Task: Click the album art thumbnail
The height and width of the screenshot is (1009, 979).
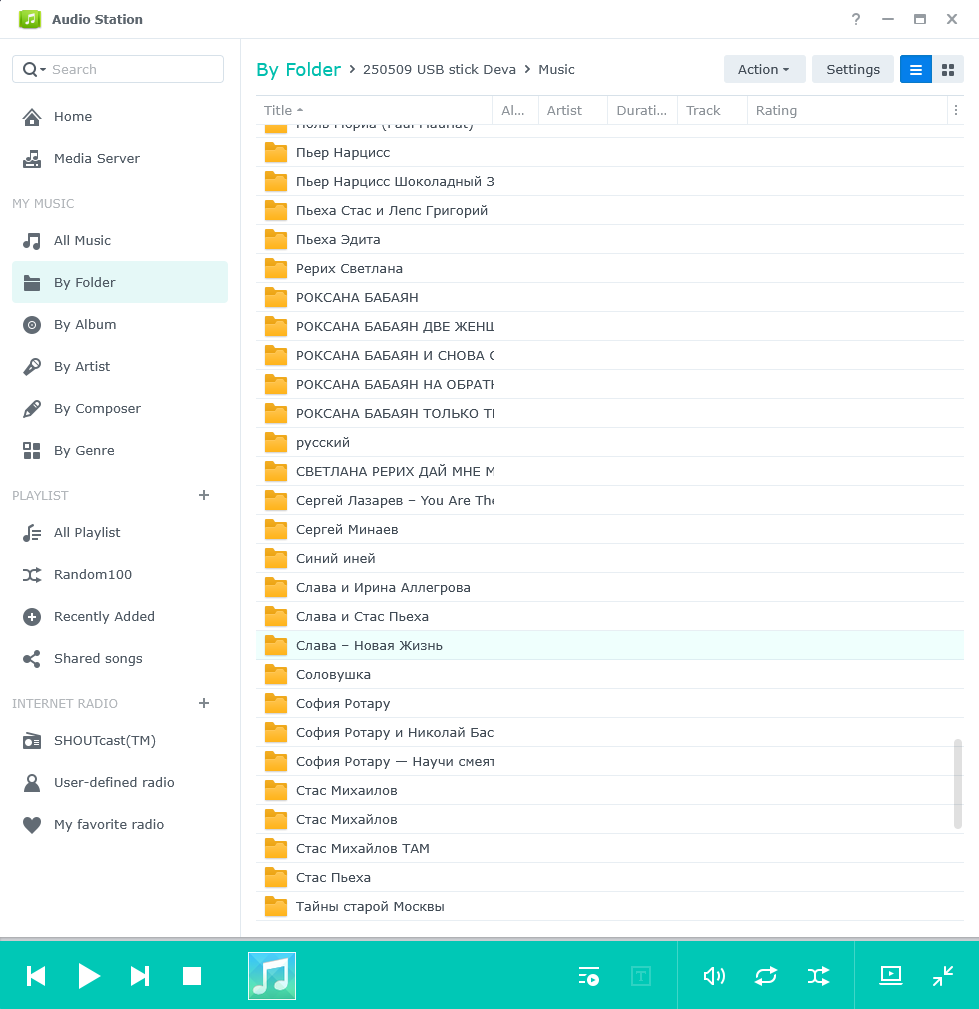Action: coord(272,976)
